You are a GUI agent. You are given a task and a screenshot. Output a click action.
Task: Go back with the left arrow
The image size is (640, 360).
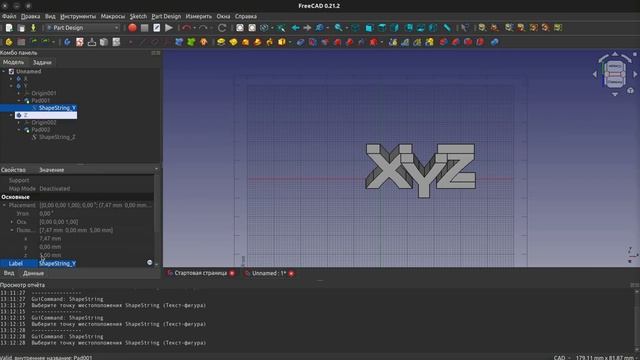click(296, 28)
